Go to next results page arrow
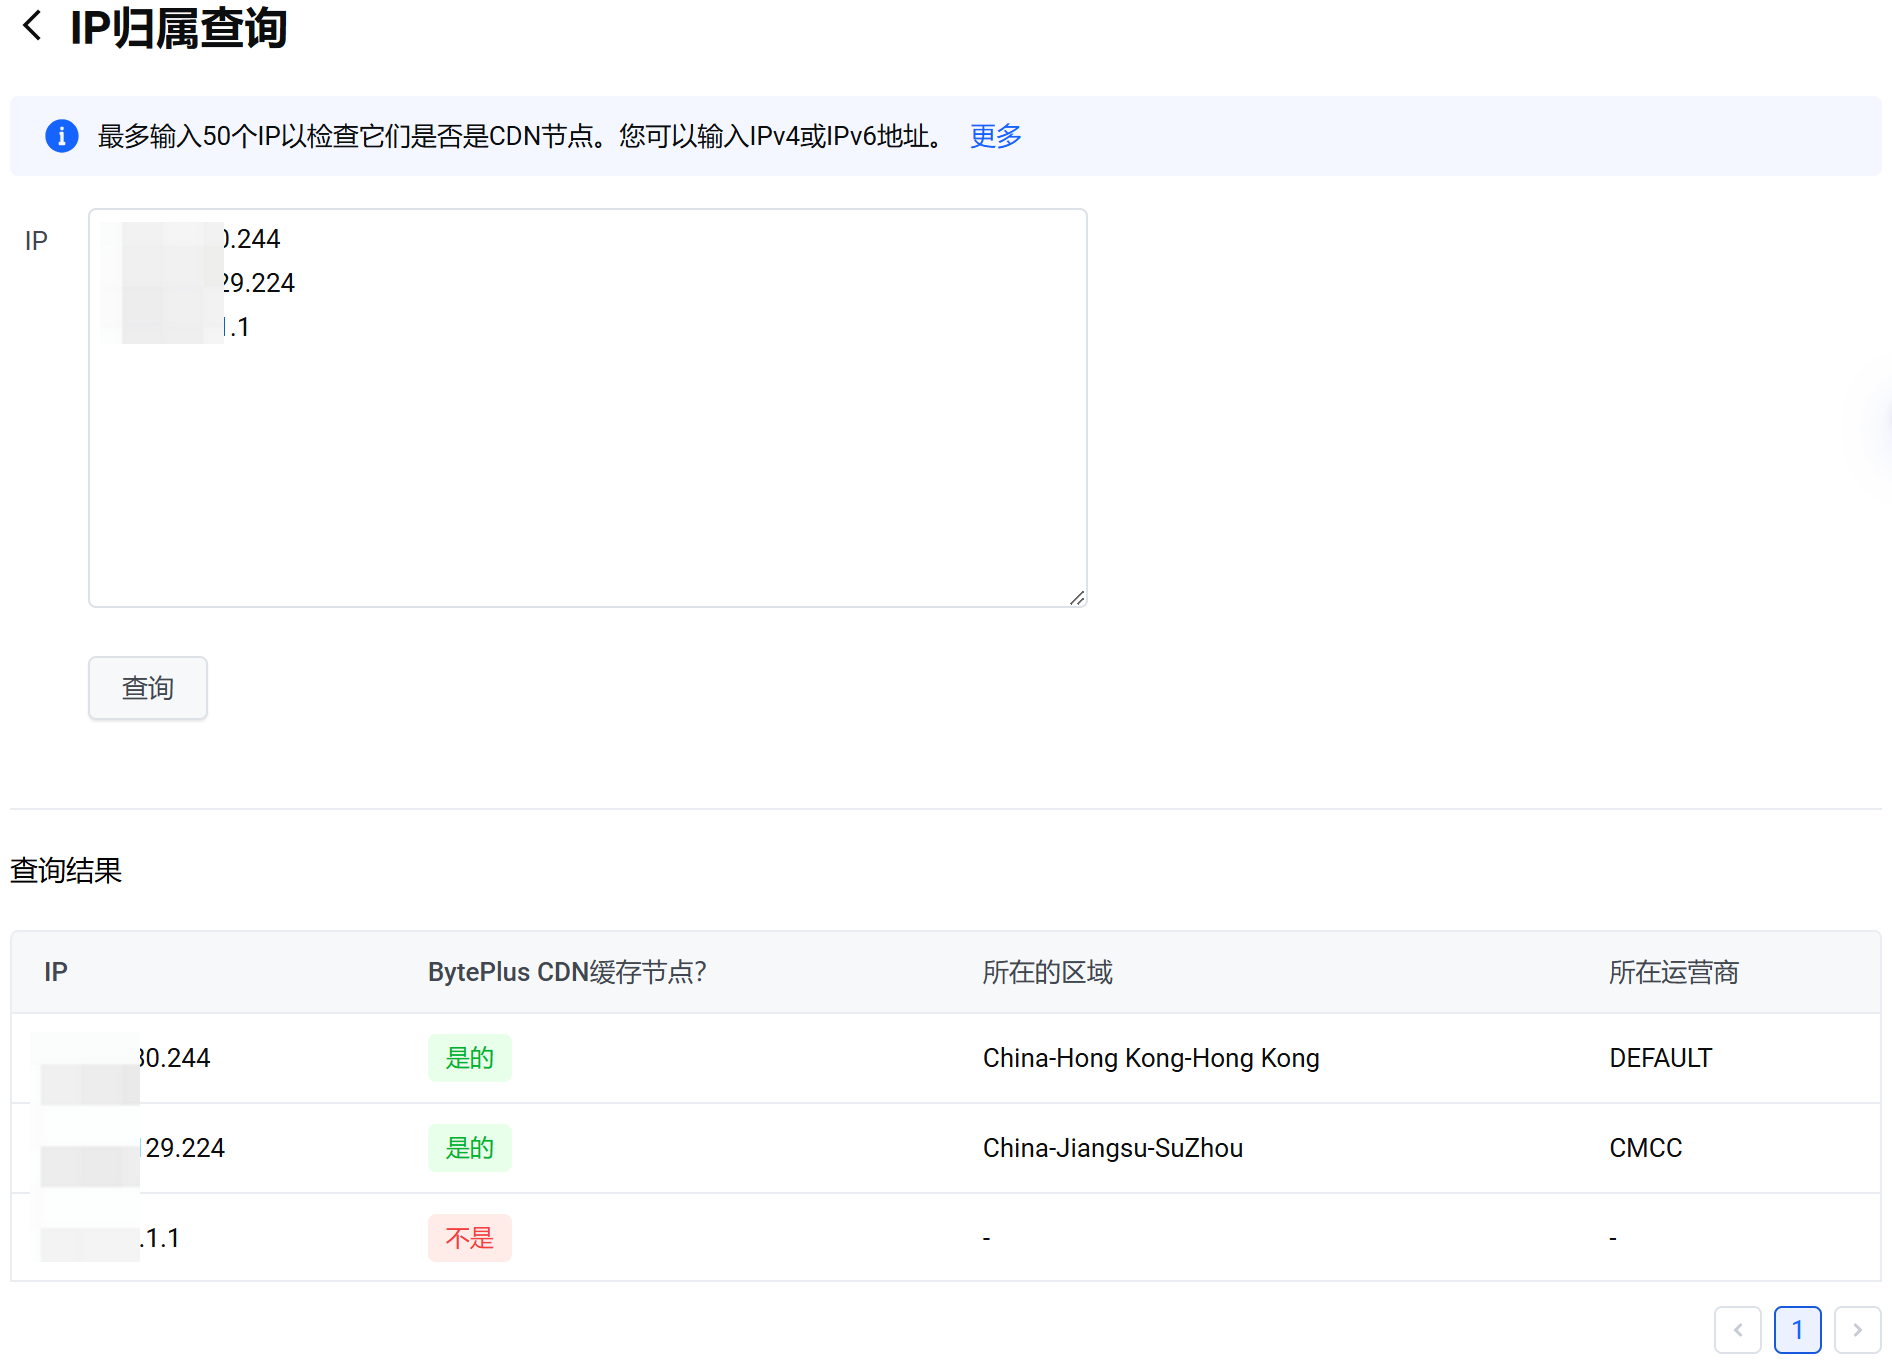The image size is (1892, 1366). click(x=1858, y=1330)
